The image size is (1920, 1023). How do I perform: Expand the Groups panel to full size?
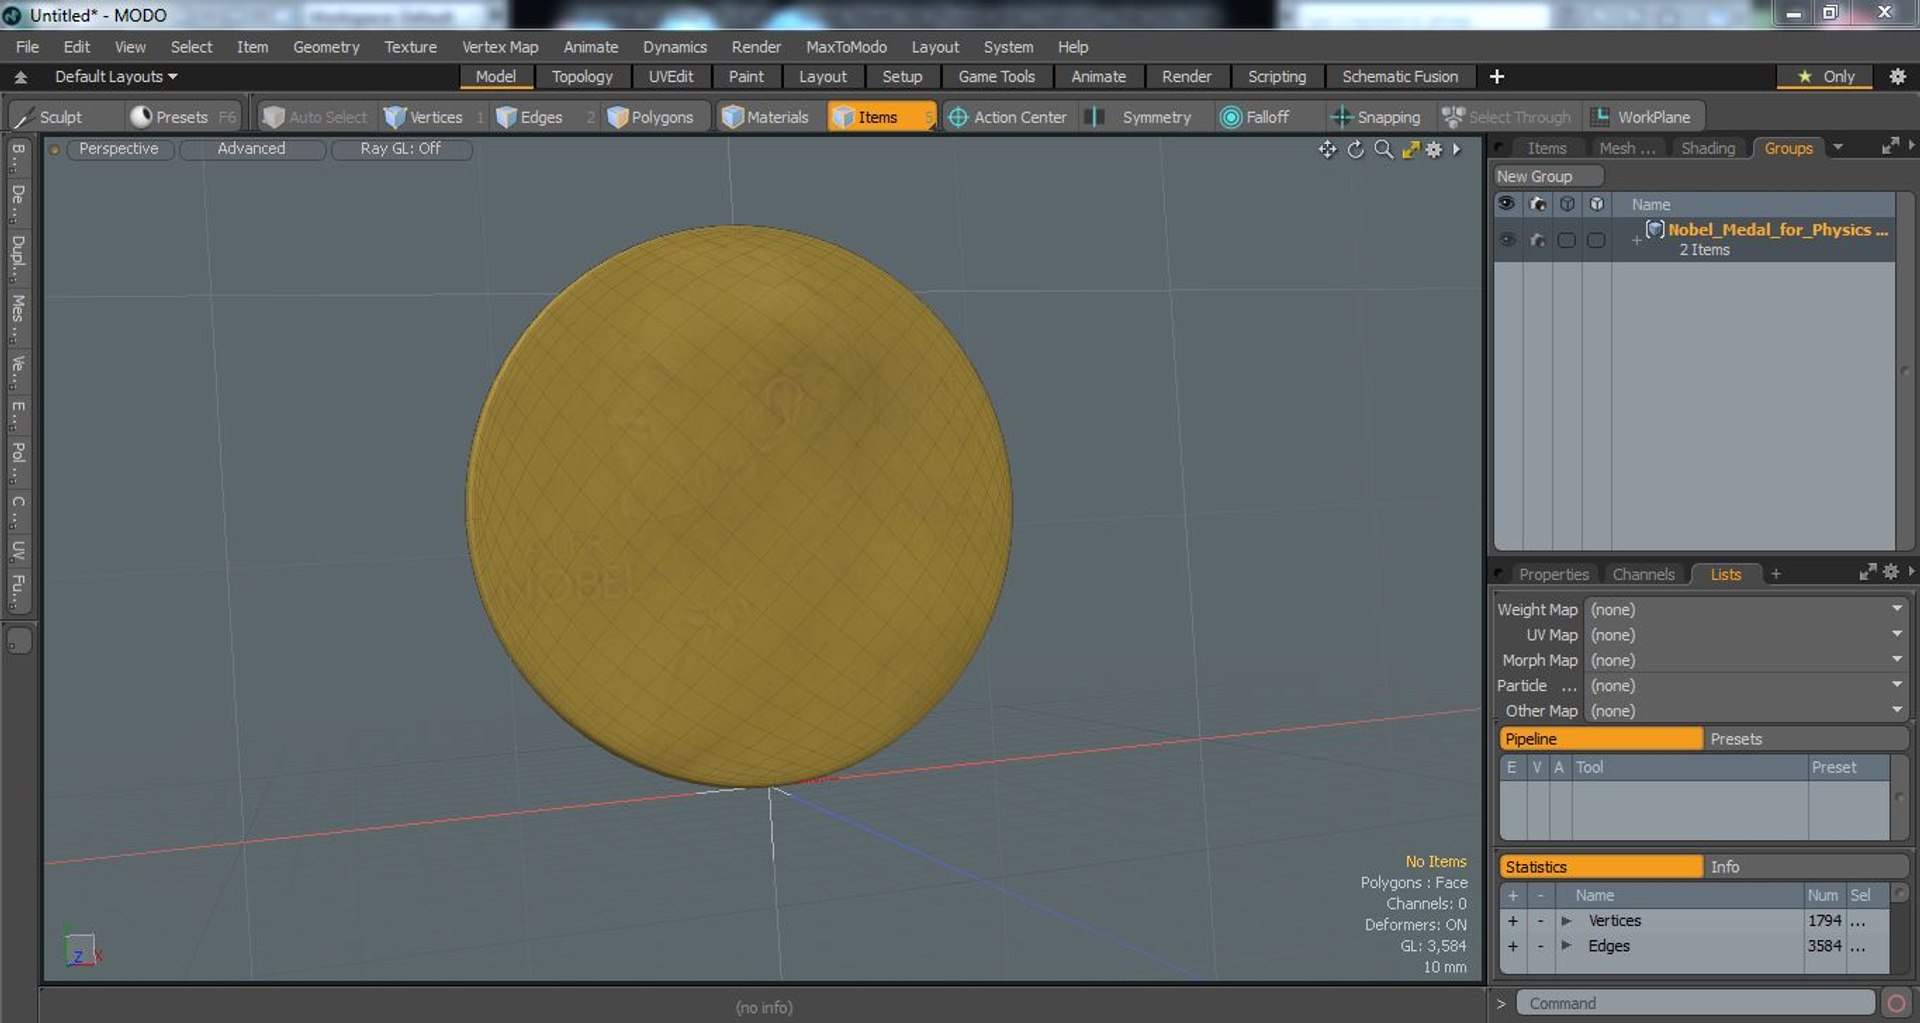[1889, 146]
